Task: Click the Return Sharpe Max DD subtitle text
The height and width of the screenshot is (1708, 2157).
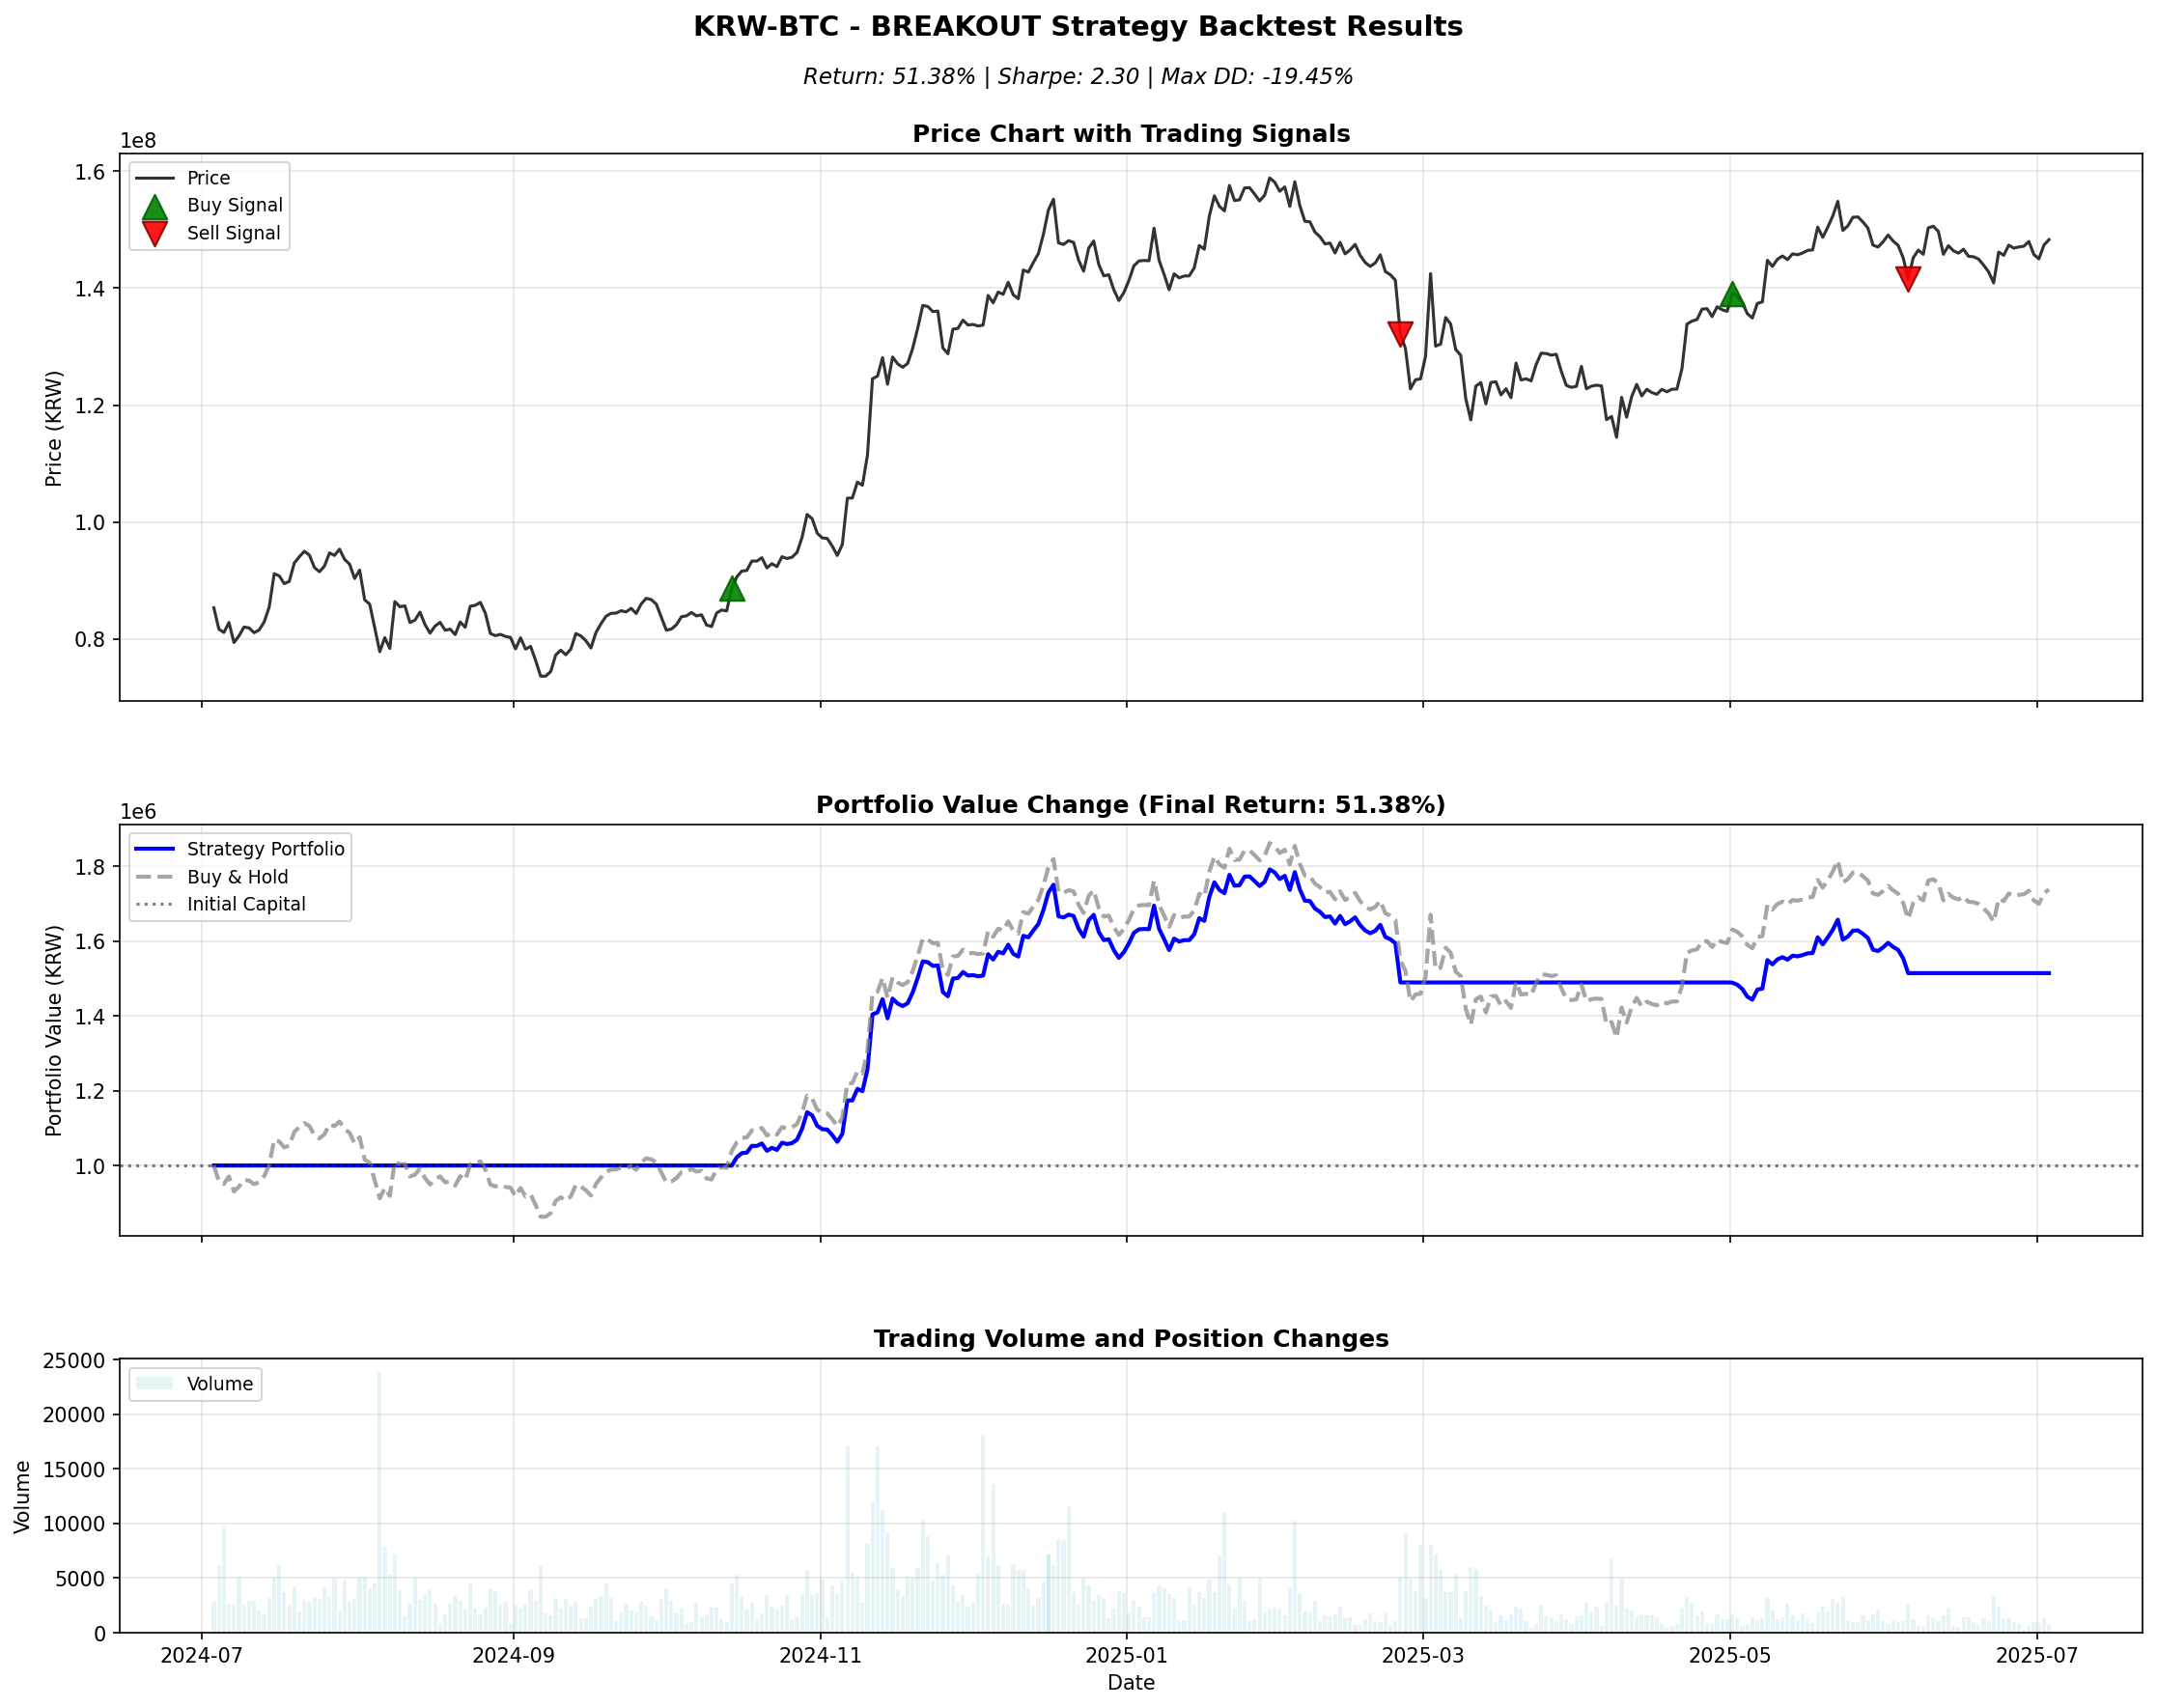Action: [1077, 77]
